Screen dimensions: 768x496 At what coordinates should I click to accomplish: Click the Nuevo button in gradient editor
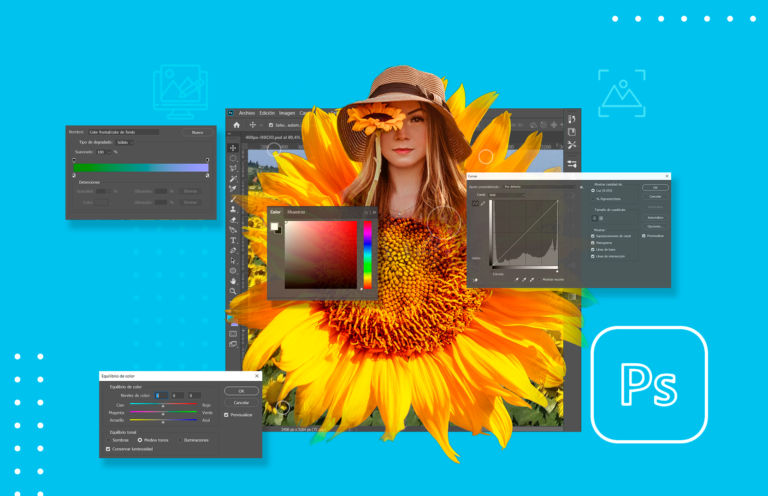pyautogui.click(x=197, y=131)
